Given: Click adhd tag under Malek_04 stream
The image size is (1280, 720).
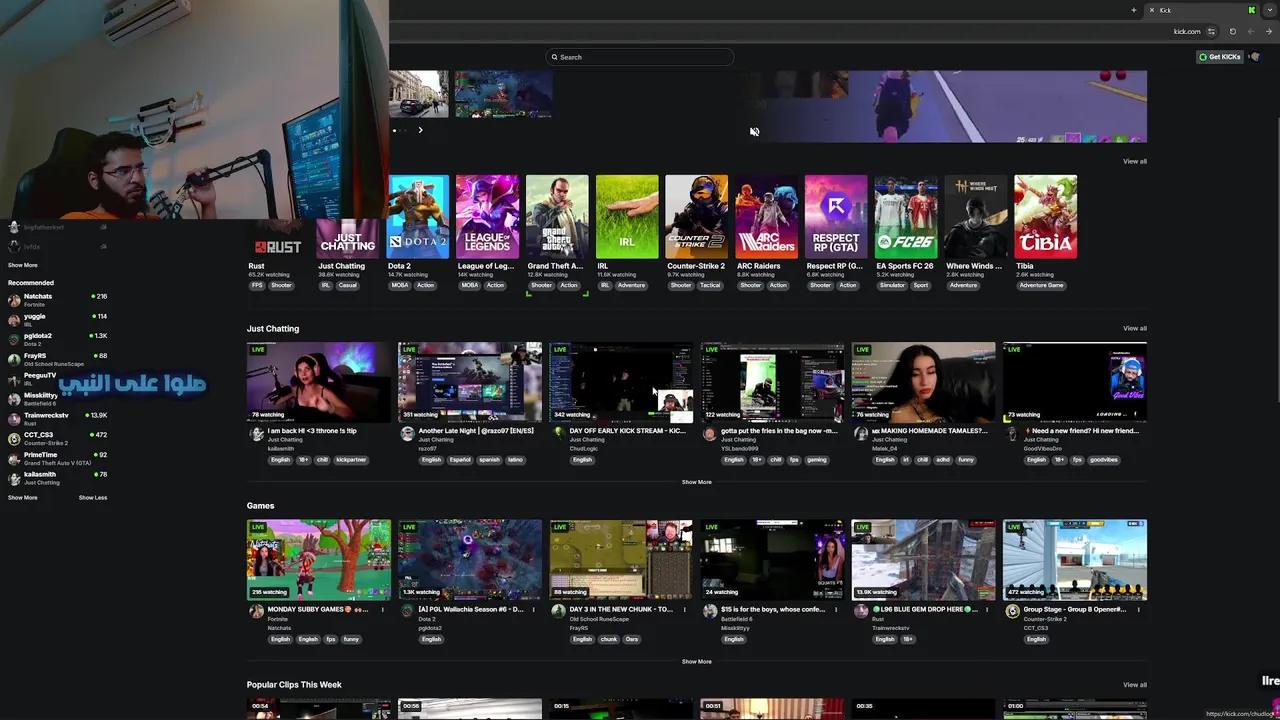Looking at the screenshot, I should (945, 460).
